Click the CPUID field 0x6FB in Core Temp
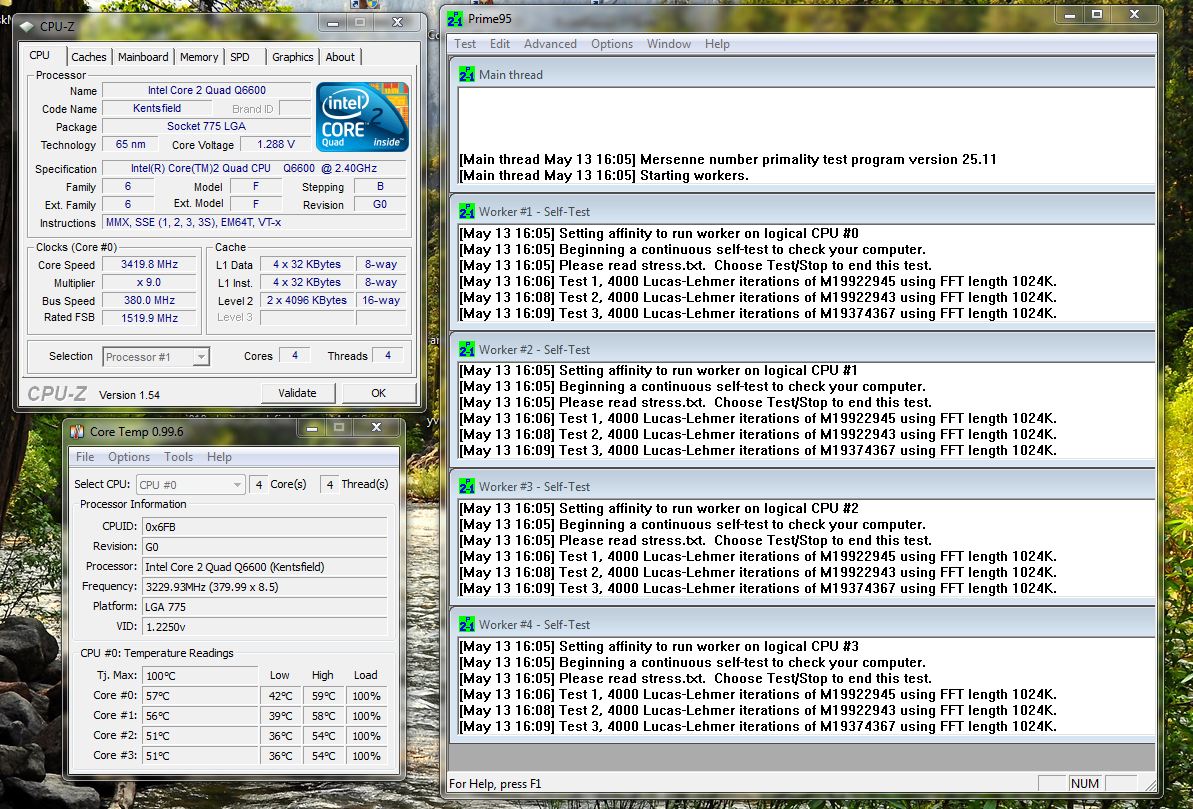1193x809 pixels. tap(265, 527)
